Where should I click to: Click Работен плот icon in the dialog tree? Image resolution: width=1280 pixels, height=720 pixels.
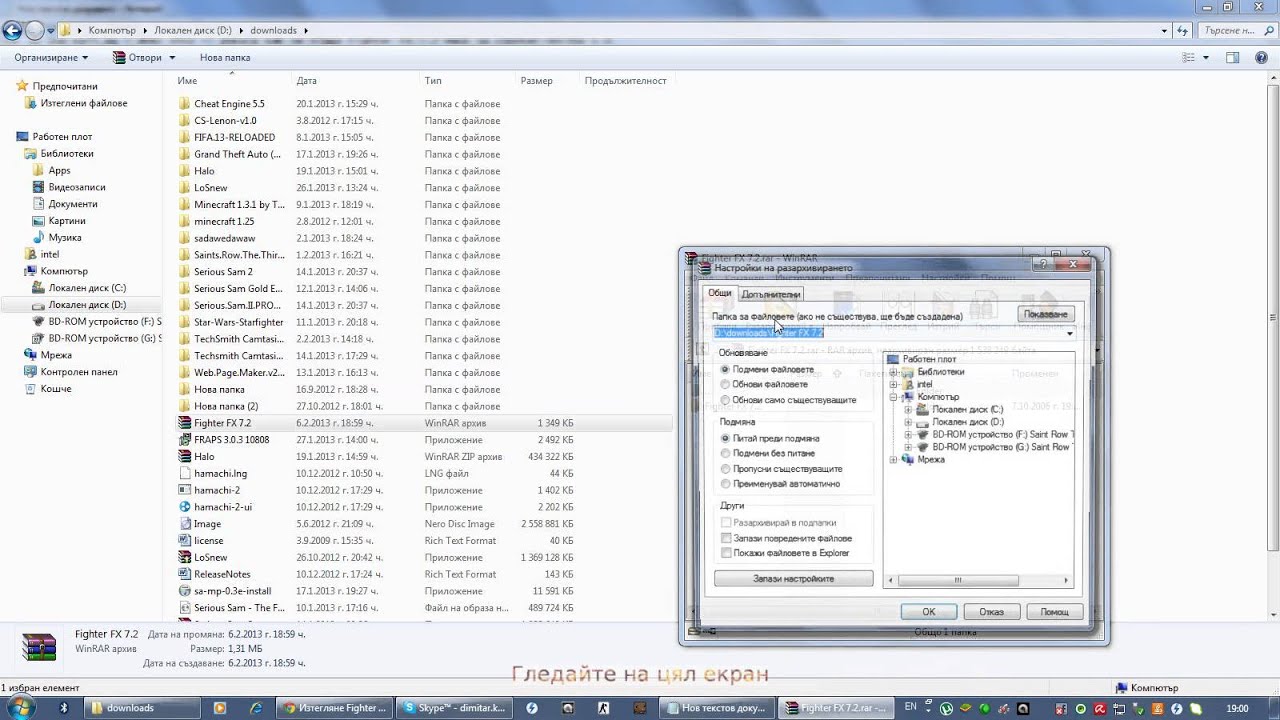(893, 359)
